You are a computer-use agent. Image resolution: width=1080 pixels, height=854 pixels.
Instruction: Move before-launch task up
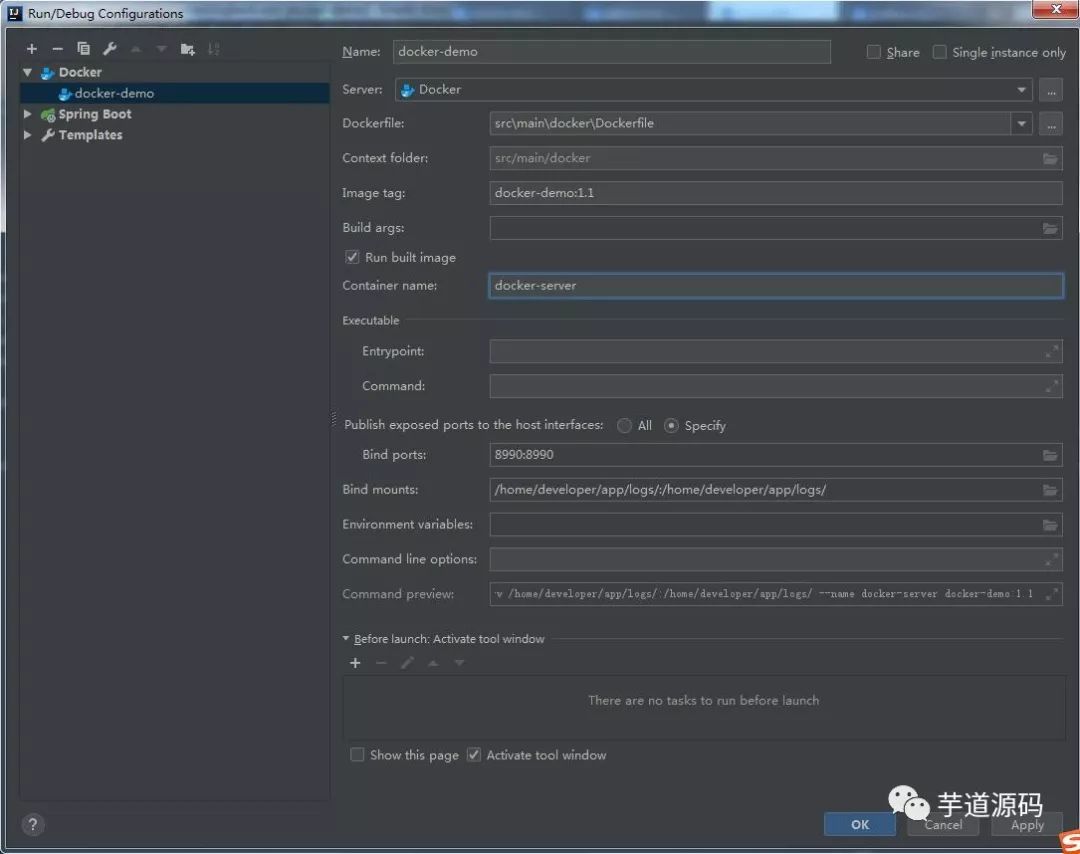pos(433,663)
